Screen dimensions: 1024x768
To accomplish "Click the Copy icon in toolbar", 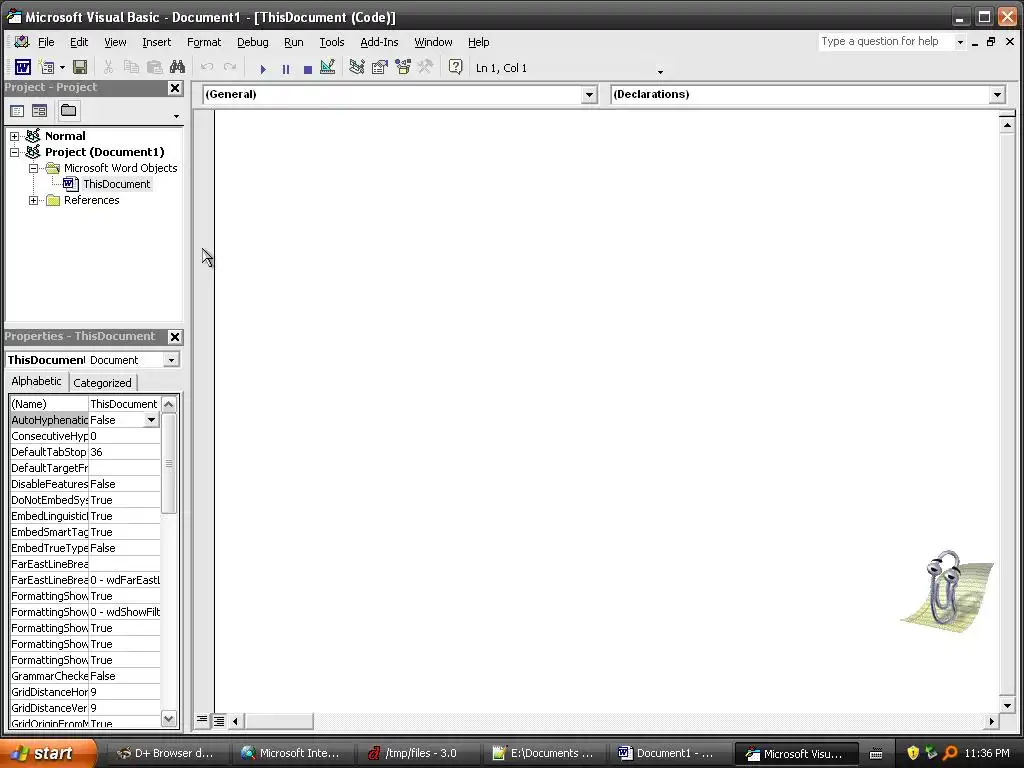I will click(131, 67).
